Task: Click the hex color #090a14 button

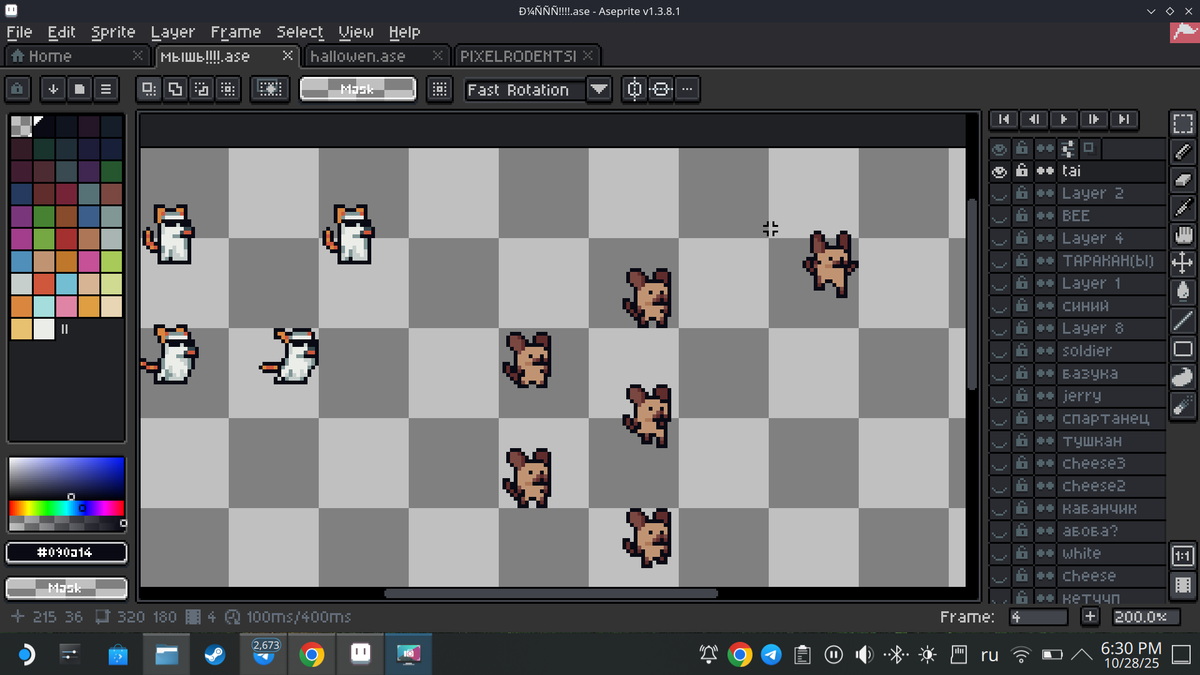Action: (x=66, y=552)
